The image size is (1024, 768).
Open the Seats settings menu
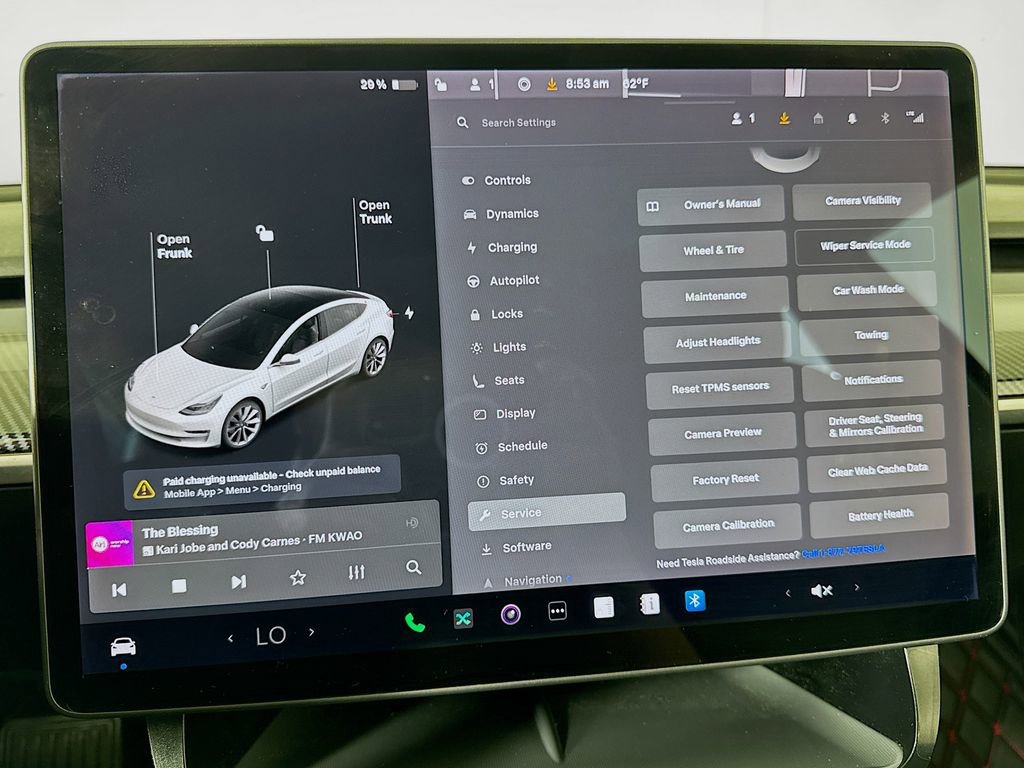pyautogui.click(x=499, y=381)
